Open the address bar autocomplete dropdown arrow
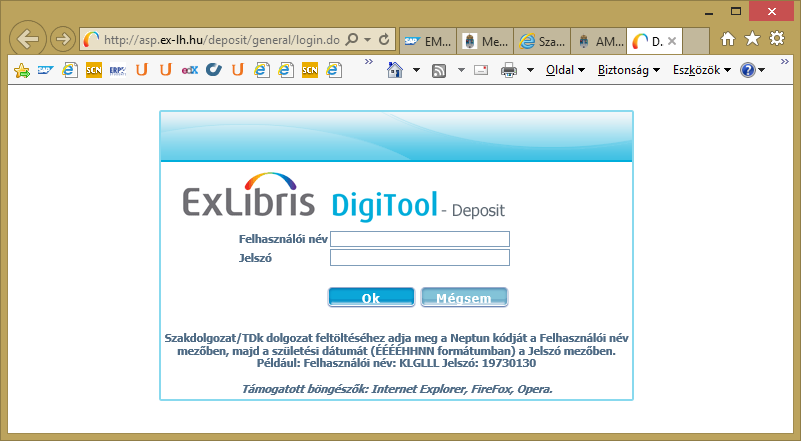The height and width of the screenshot is (441, 801). (x=367, y=40)
